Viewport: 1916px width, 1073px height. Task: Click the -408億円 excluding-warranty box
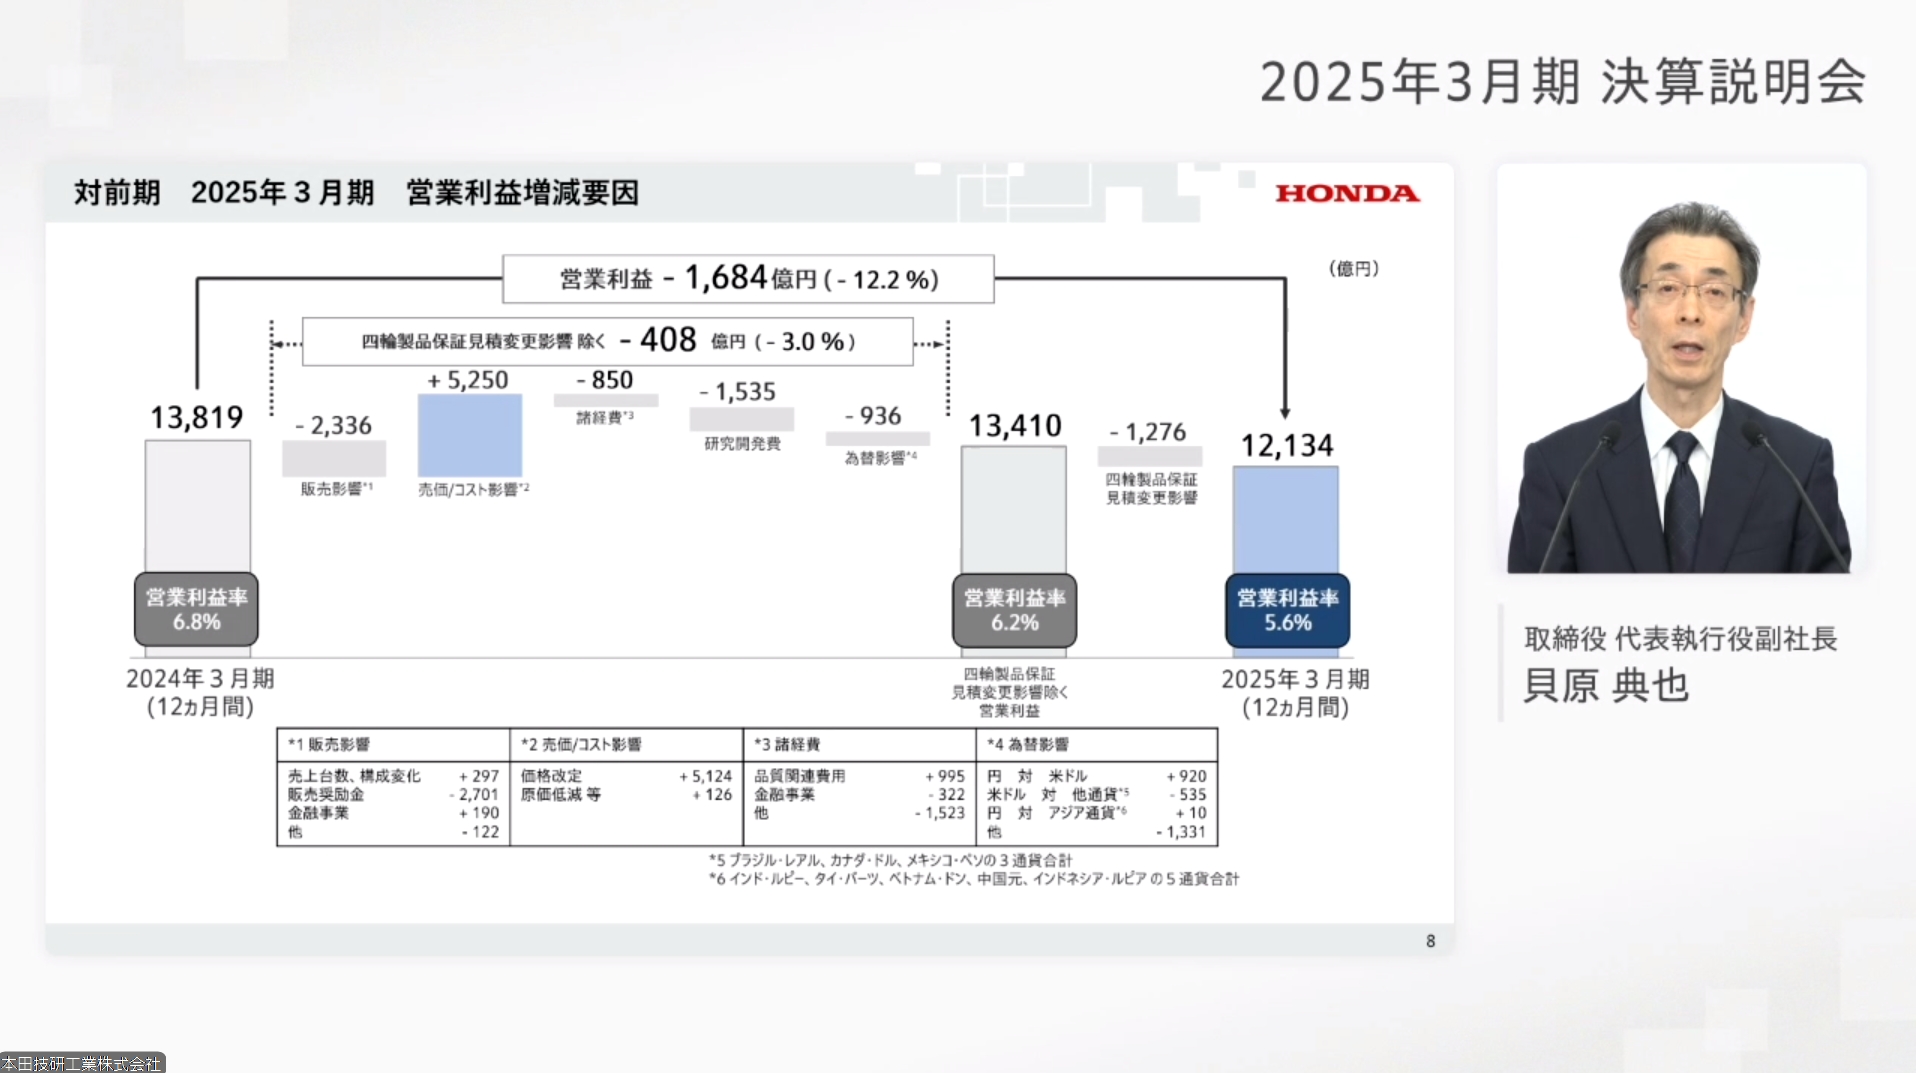(607, 341)
